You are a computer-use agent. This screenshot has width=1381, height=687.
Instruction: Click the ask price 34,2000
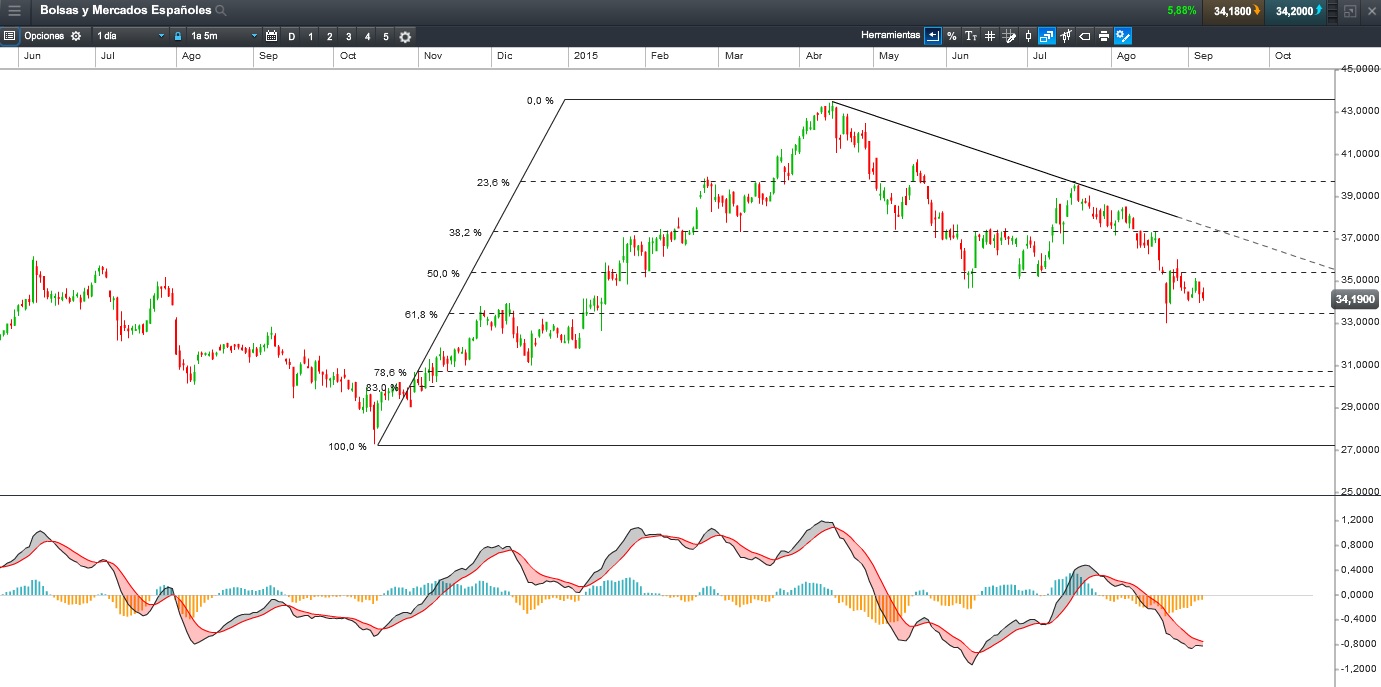(x=1295, y=11)
